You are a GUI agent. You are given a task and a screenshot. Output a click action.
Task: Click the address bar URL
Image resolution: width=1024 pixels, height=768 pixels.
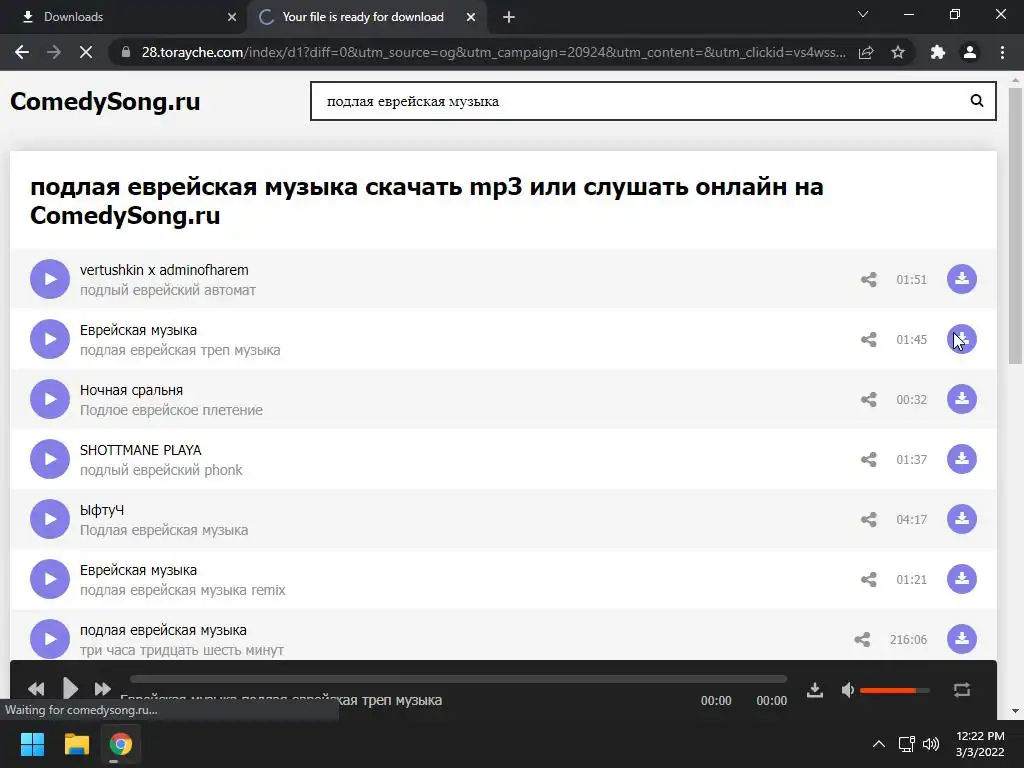click(493, 52)
